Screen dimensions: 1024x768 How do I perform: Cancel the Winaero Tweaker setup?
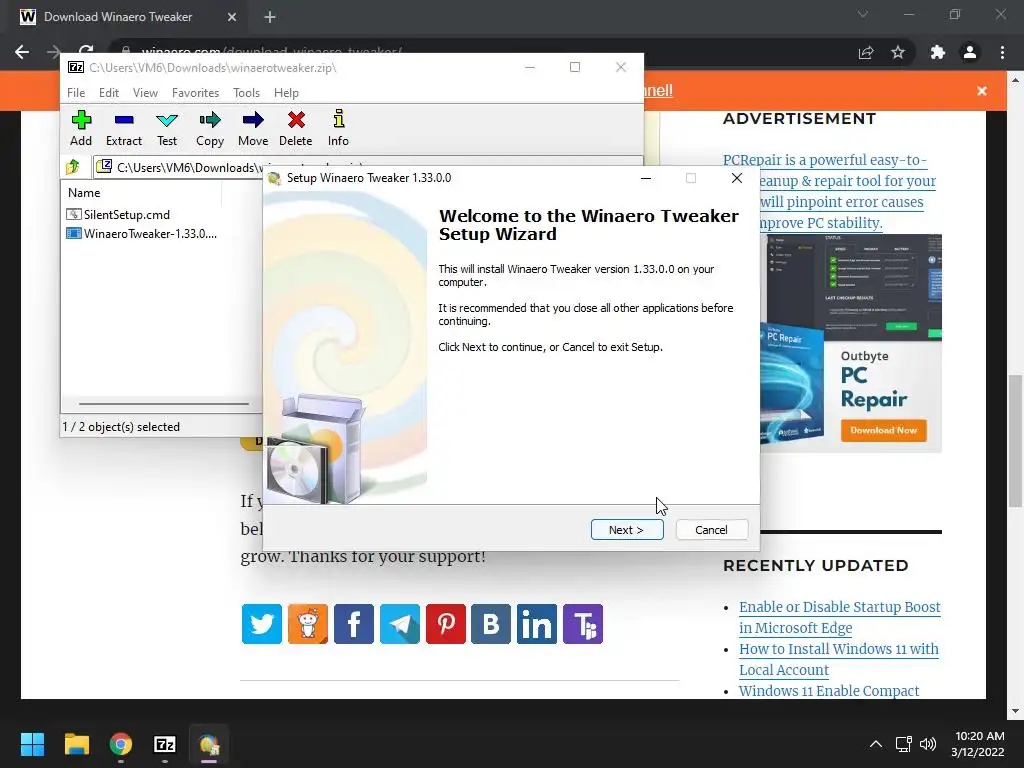pyautogui.click(x=711, y=530)
